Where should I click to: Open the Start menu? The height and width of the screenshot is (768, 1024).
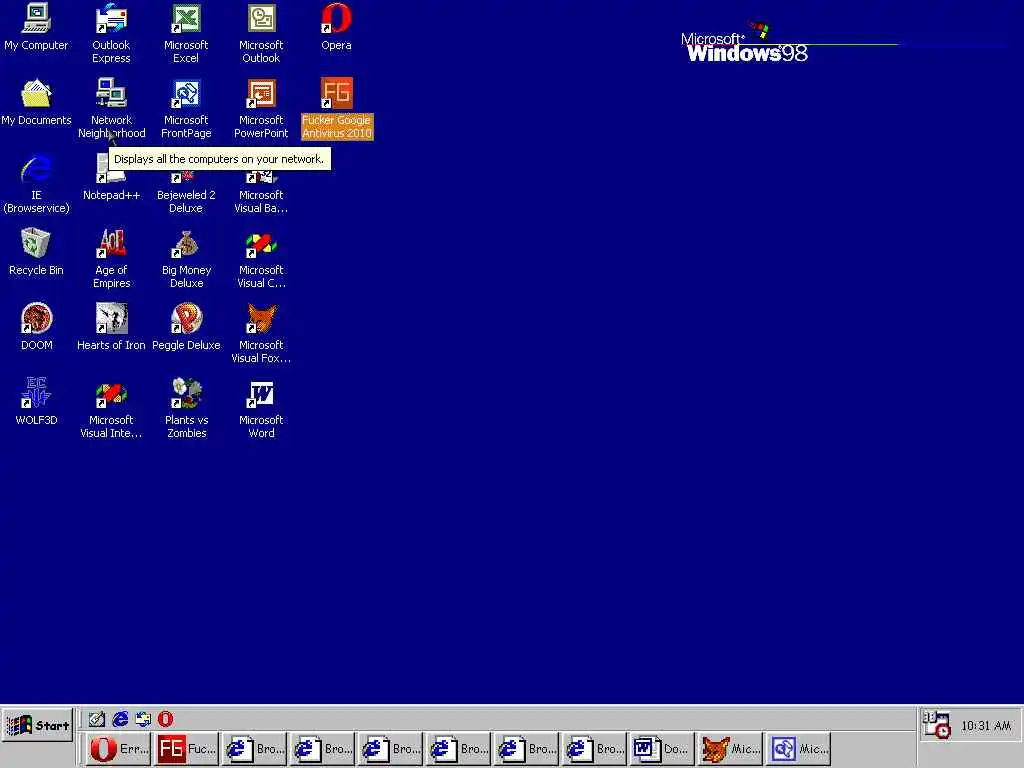coord(37,725)
